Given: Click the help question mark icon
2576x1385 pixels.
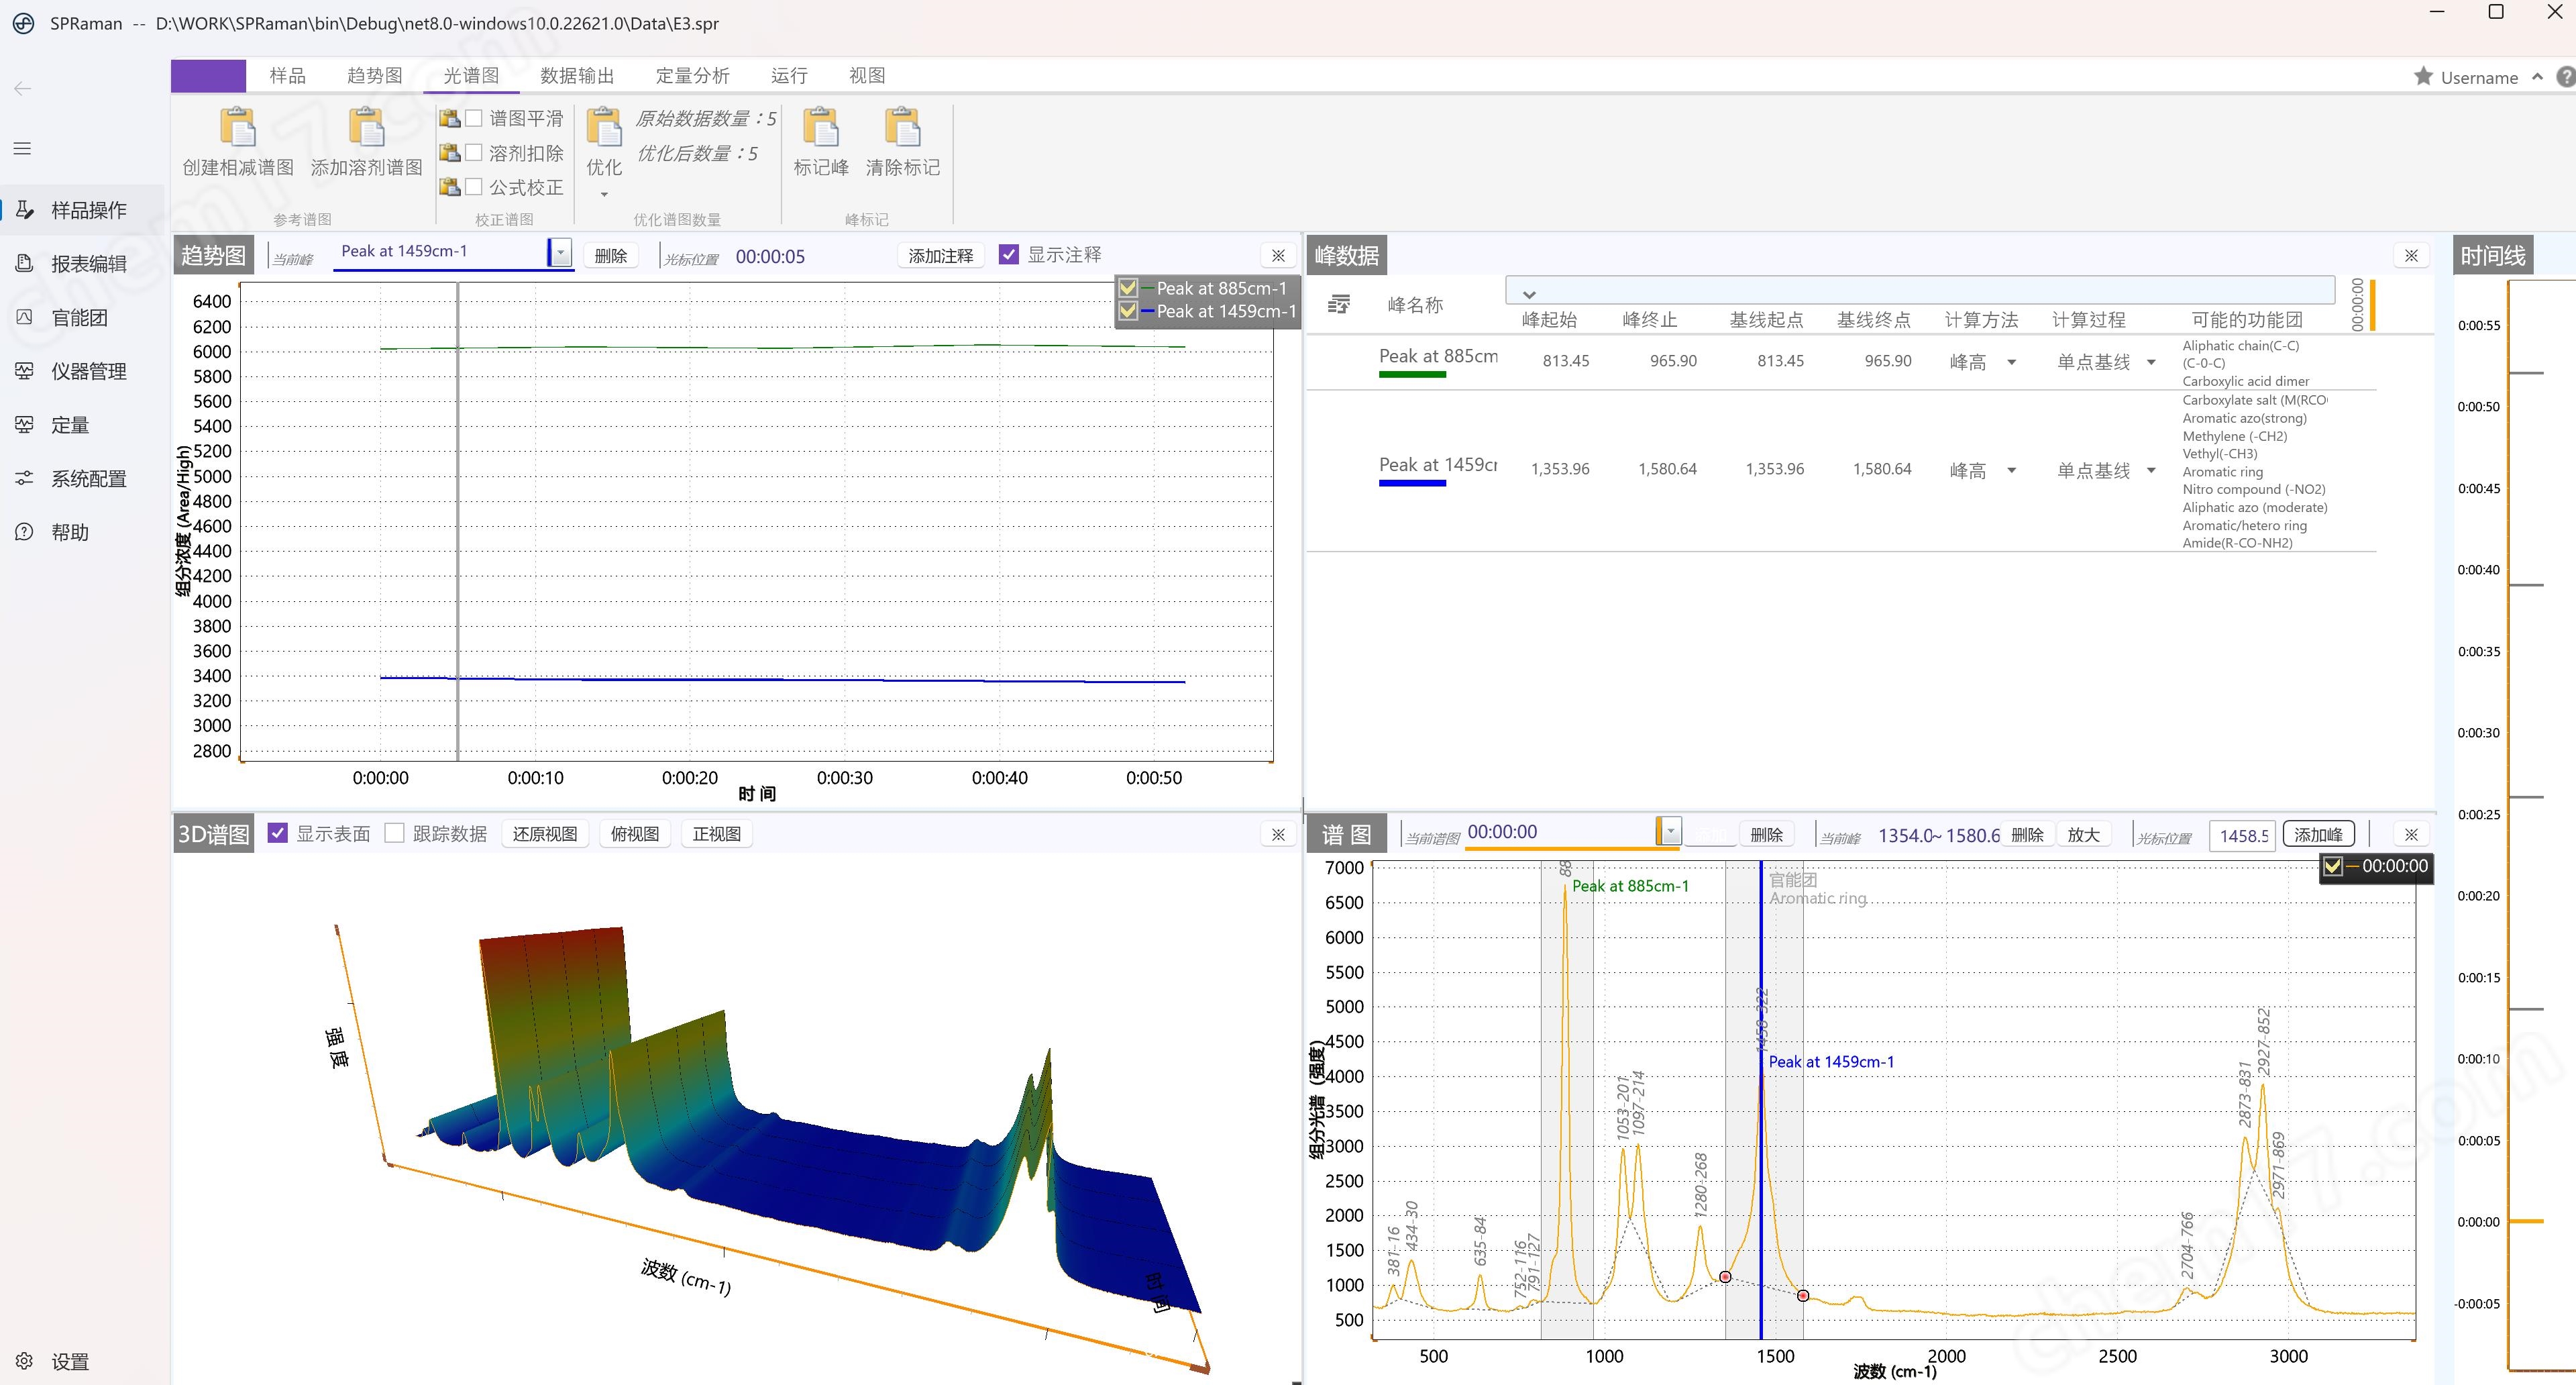Looking at the screenshot, I should point(2565,77).
